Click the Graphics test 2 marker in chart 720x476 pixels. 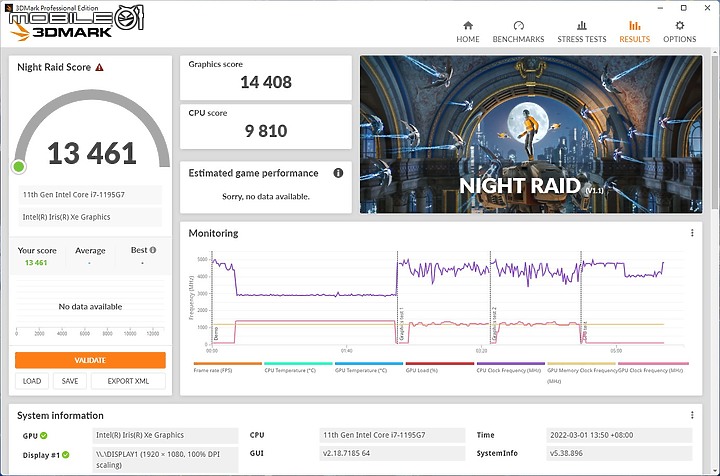pyautogui.click(x=494, y=324)
